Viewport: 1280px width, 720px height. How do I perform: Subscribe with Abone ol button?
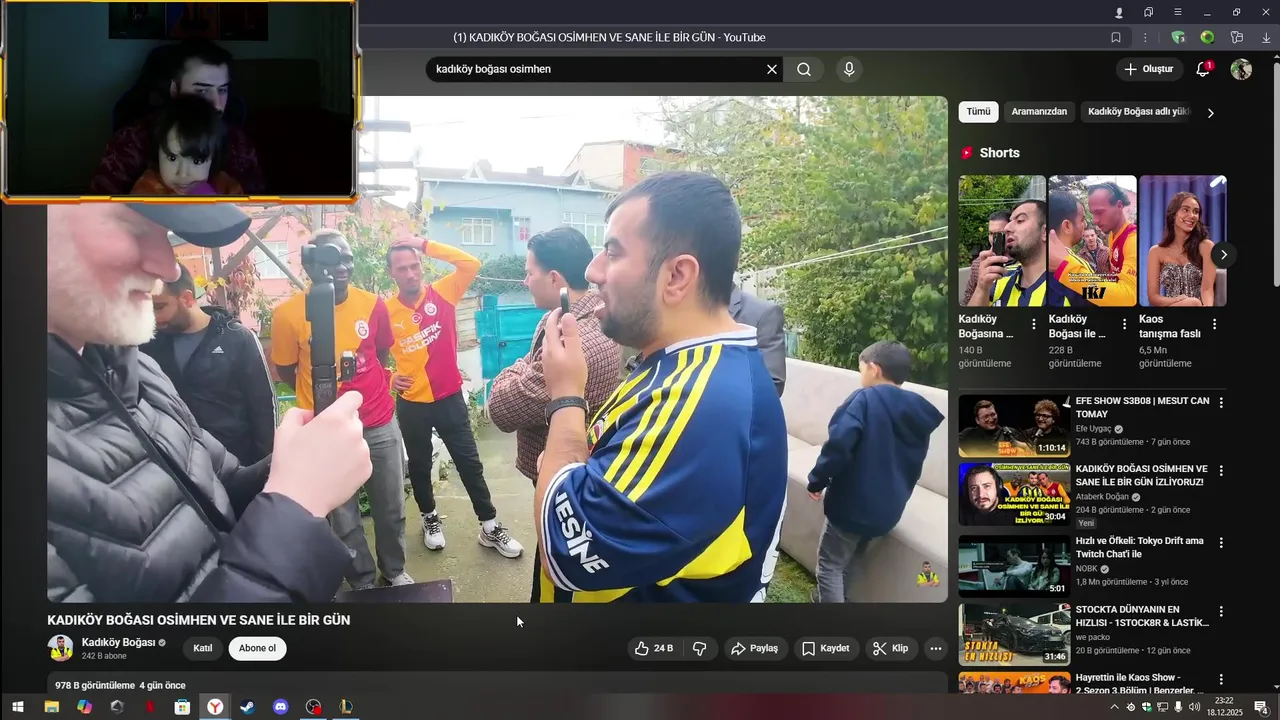(257, 648)
